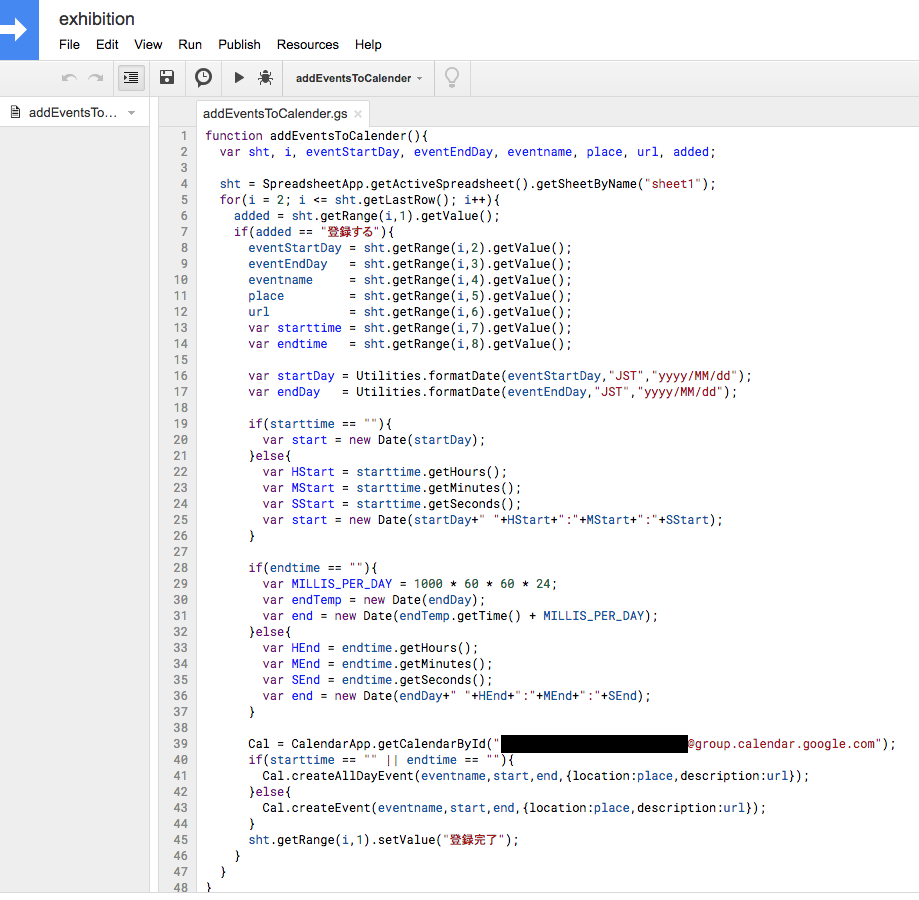Click the createEvent call on line 43
This screenshot has height=900, width=919.
331,808
